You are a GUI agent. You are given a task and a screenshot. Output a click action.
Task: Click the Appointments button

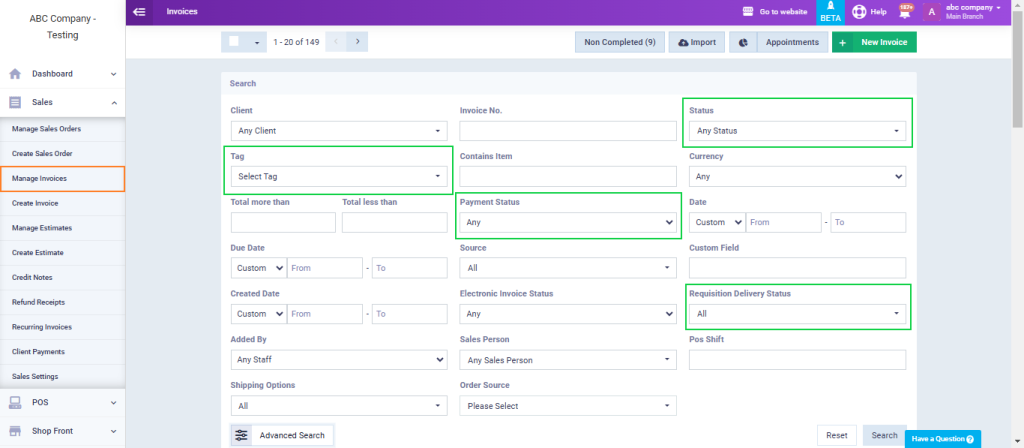point(792,42)
